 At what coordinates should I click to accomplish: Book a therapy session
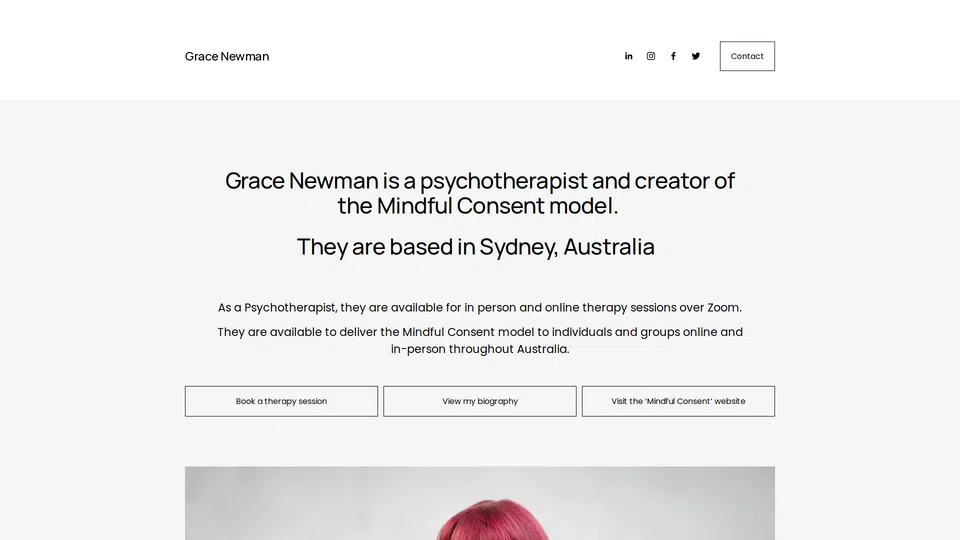(x=282, y=401)
